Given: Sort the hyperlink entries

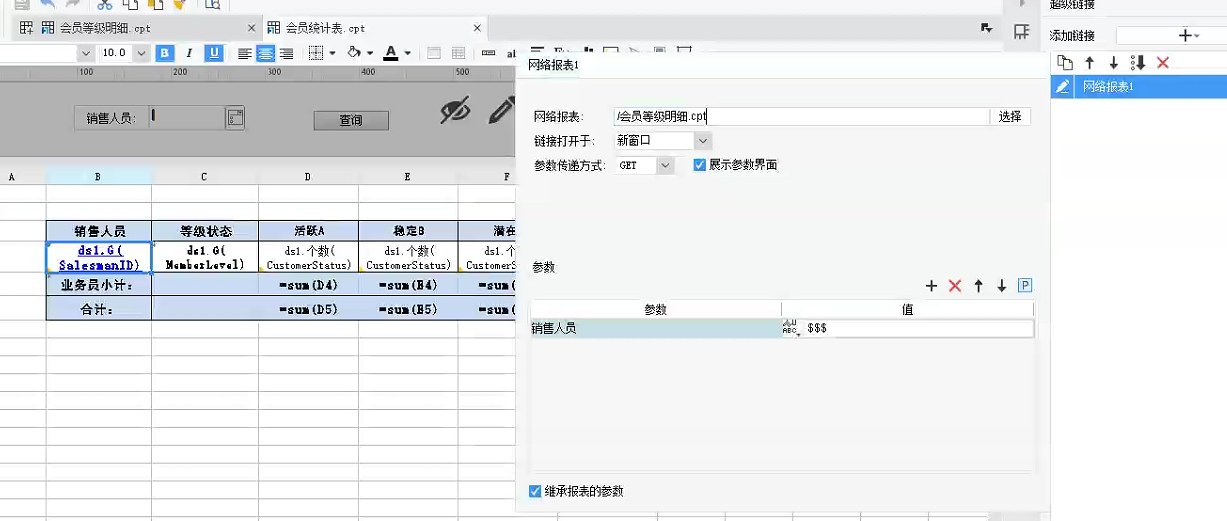Looking at the screenshot, I should 1137,62.
